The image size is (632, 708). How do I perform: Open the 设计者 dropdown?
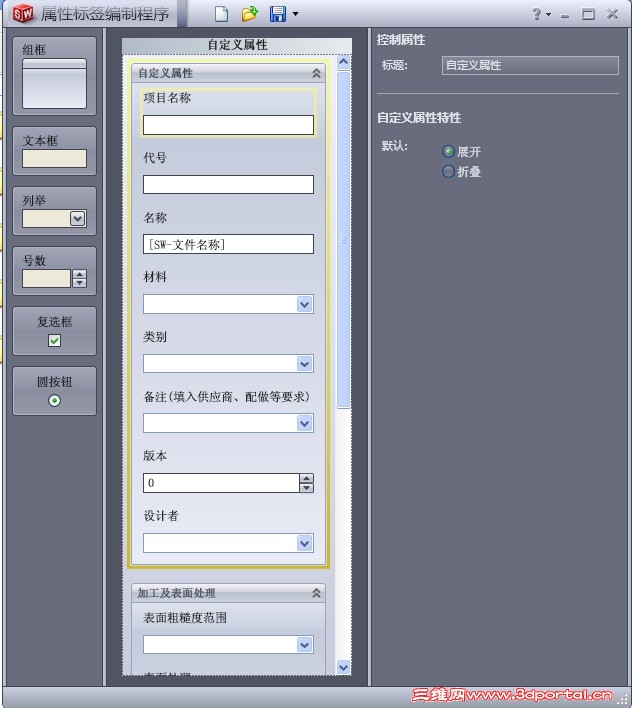coord(305,543)
